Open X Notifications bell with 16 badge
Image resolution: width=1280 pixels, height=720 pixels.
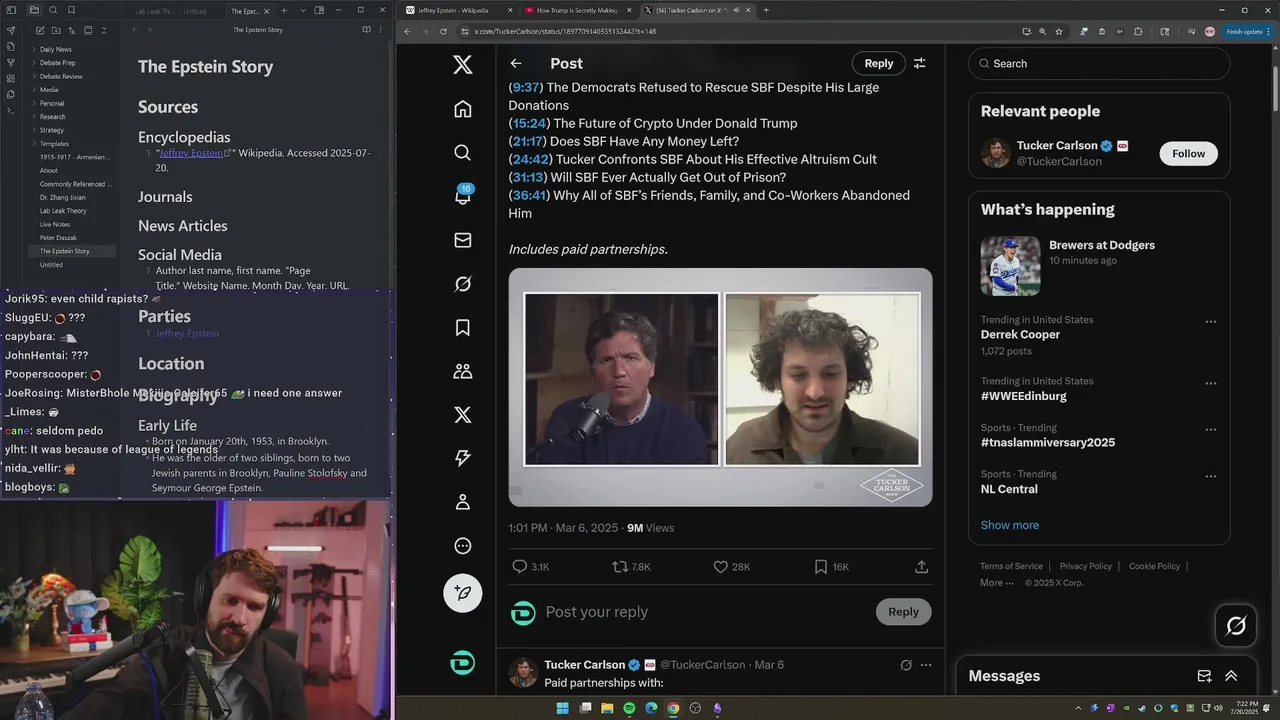pos(462,196)
